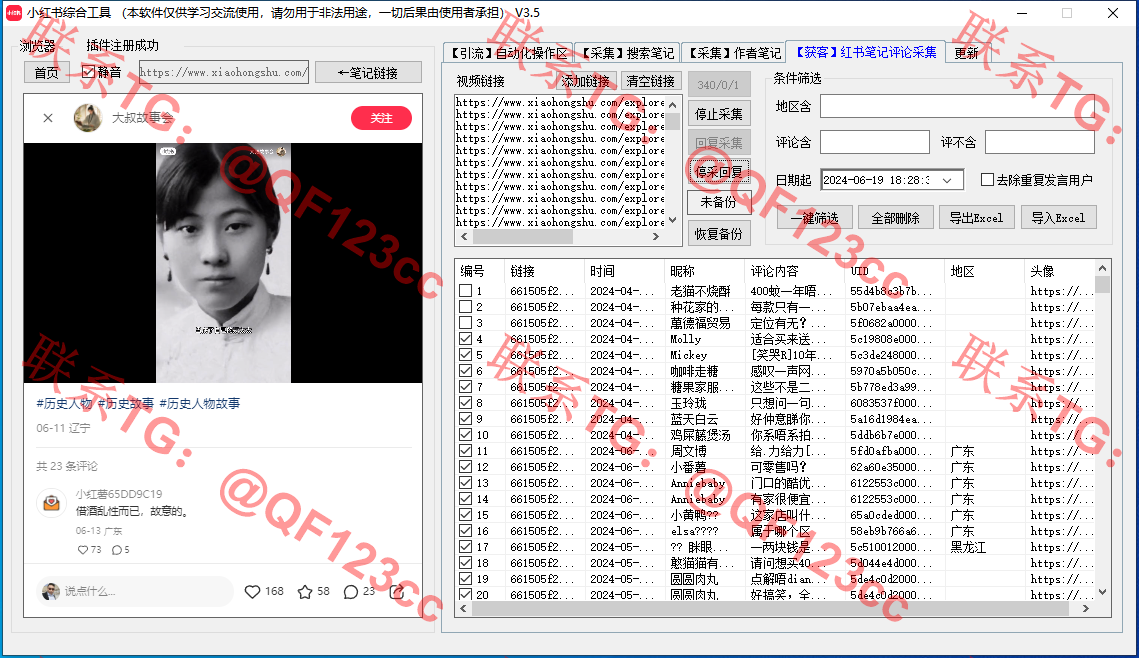Open replies icon showing 5
Image resolution: width=1139 pixels, height=658 pixels.
coord(116,550)
